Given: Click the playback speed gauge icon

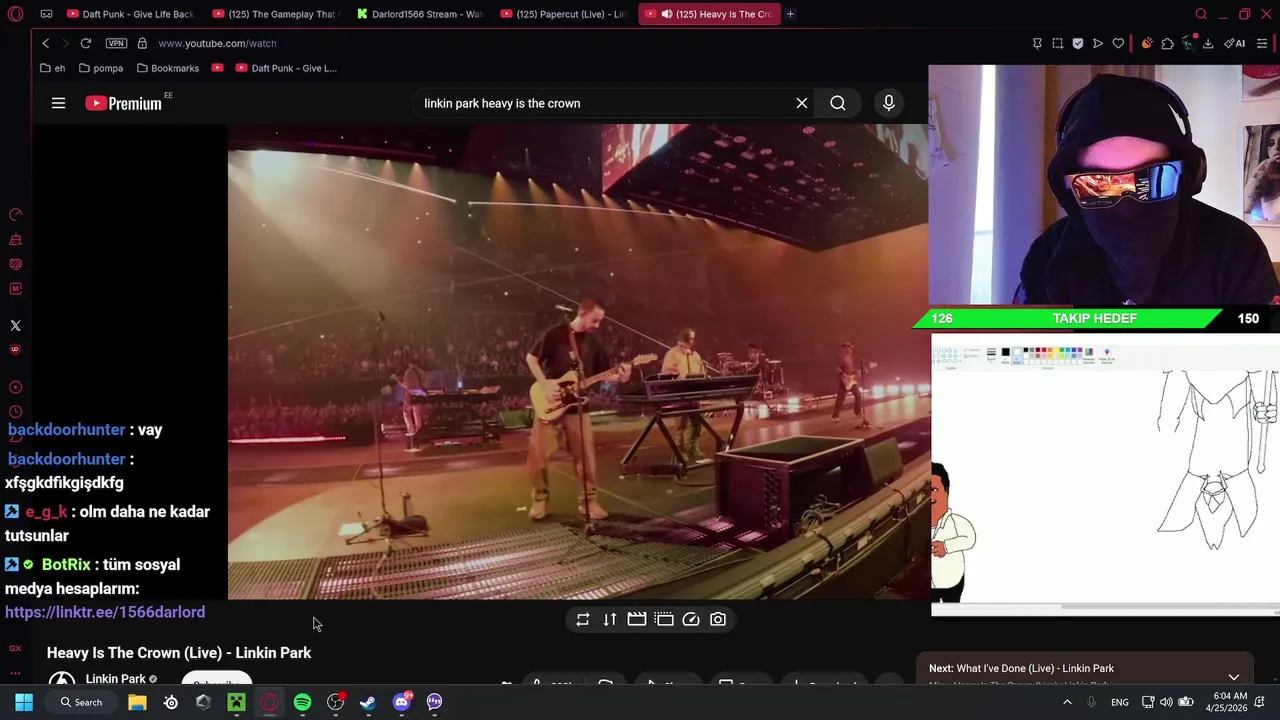Looking at the screenshot, I should tap(691, 620).
